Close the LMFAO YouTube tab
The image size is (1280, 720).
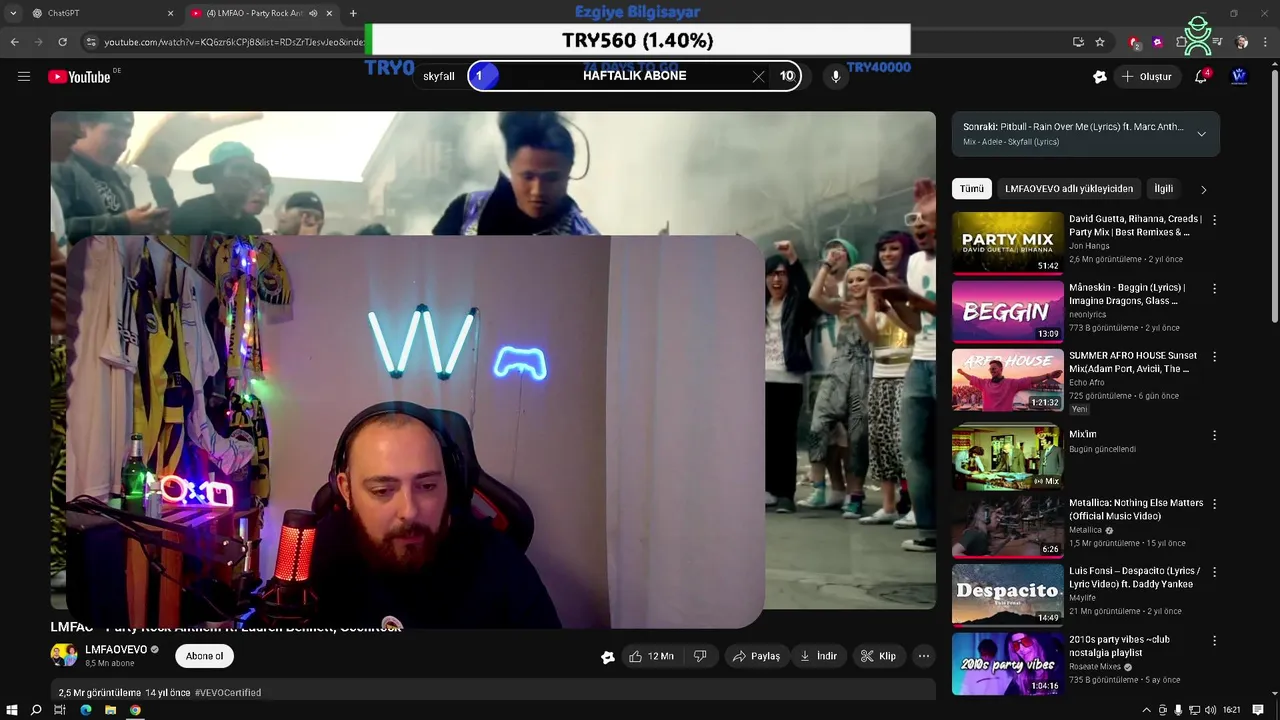tap(329, 13)
